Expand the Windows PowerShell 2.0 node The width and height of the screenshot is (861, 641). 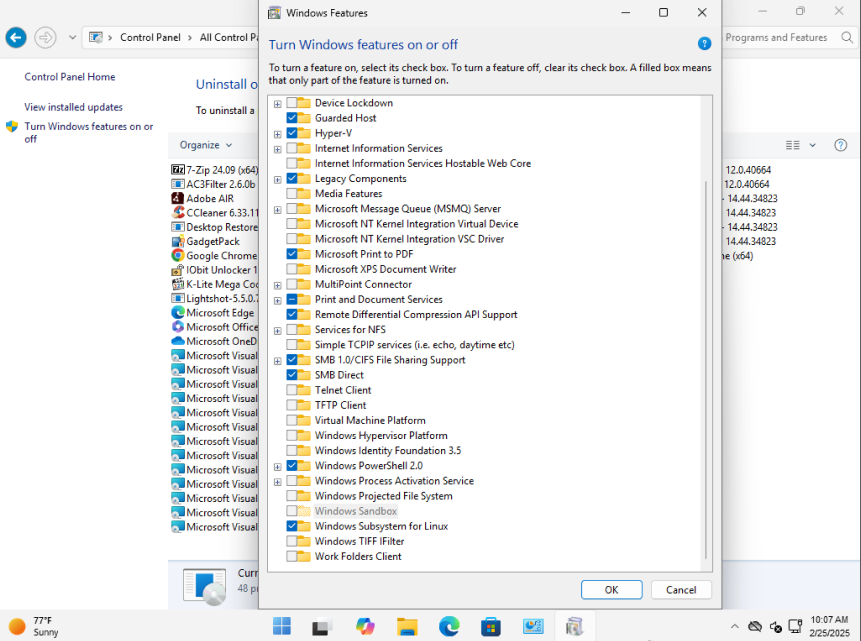pyautogui.click(x=278, y=467)
